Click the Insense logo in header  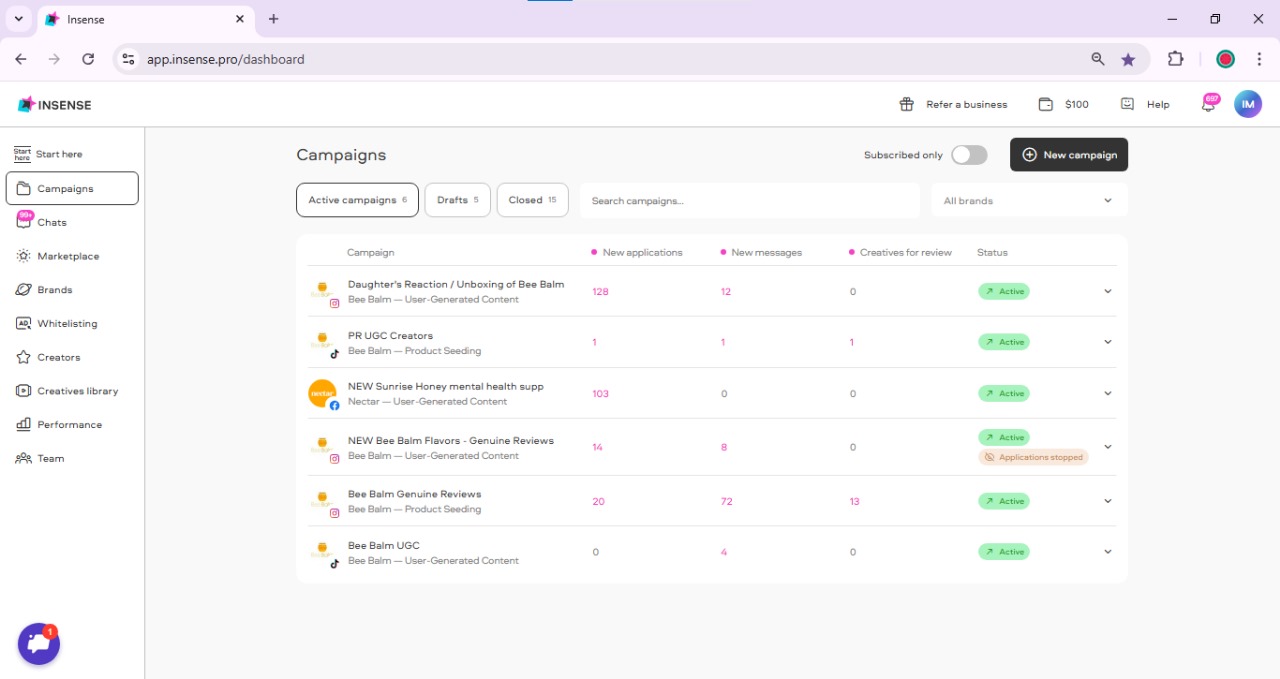point(55,104)
